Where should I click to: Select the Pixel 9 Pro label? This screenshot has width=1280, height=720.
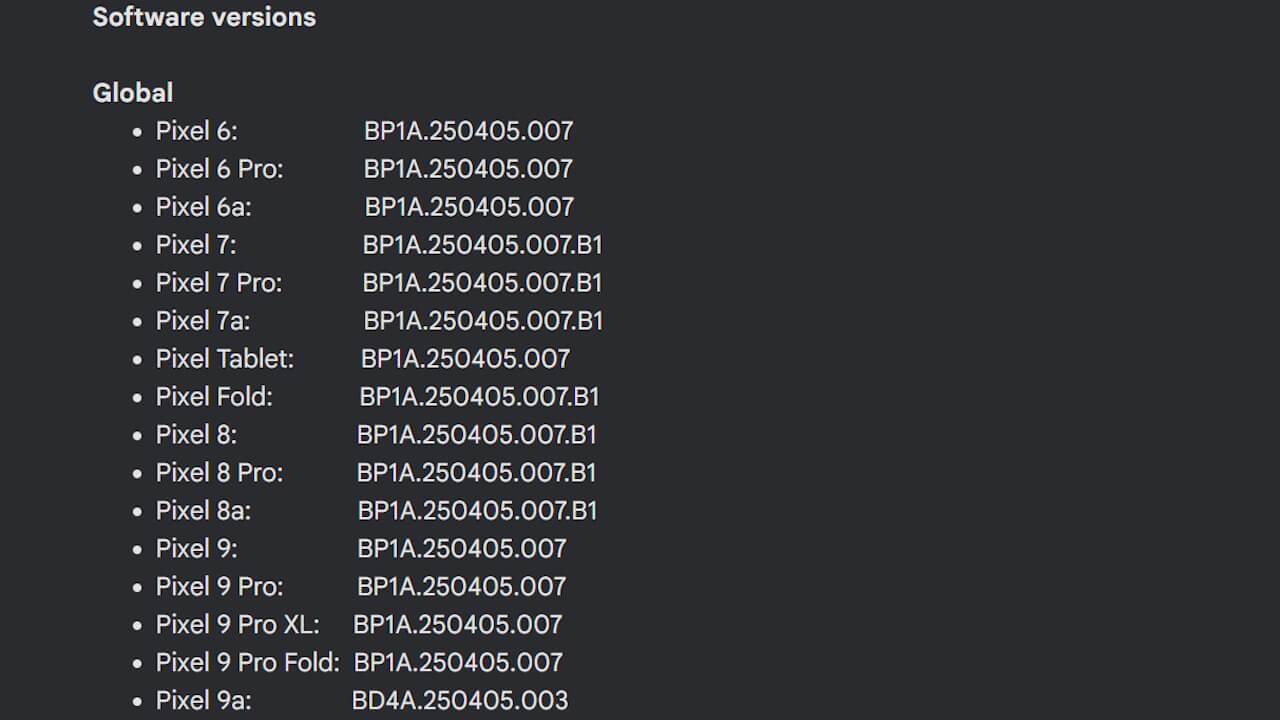tap(220, 587)
